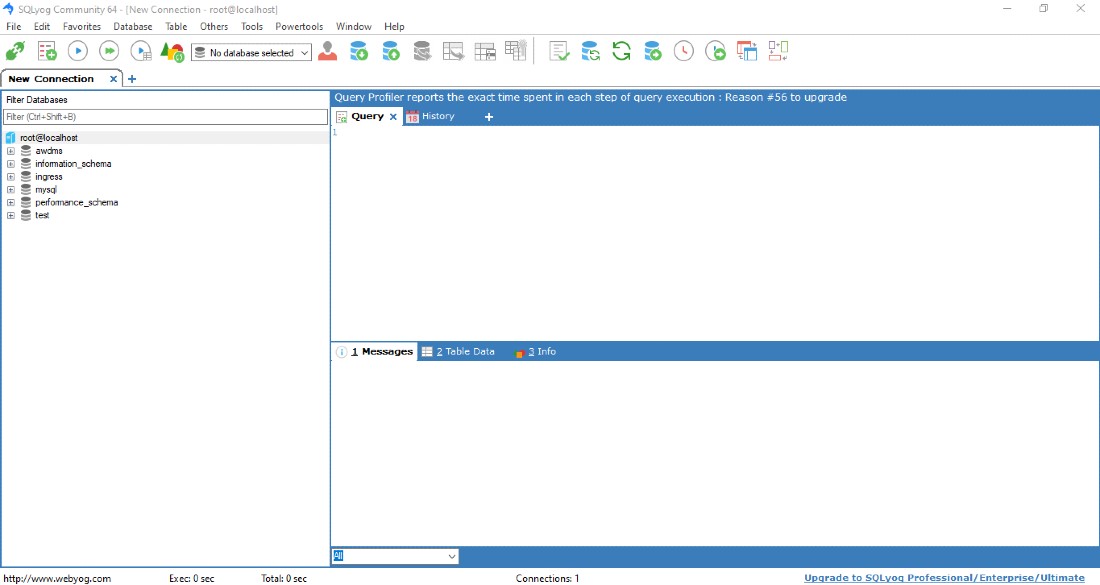Open a new query editor via toolbar icon
This screenshot has width=1100, height=585.
coord(47,51)
